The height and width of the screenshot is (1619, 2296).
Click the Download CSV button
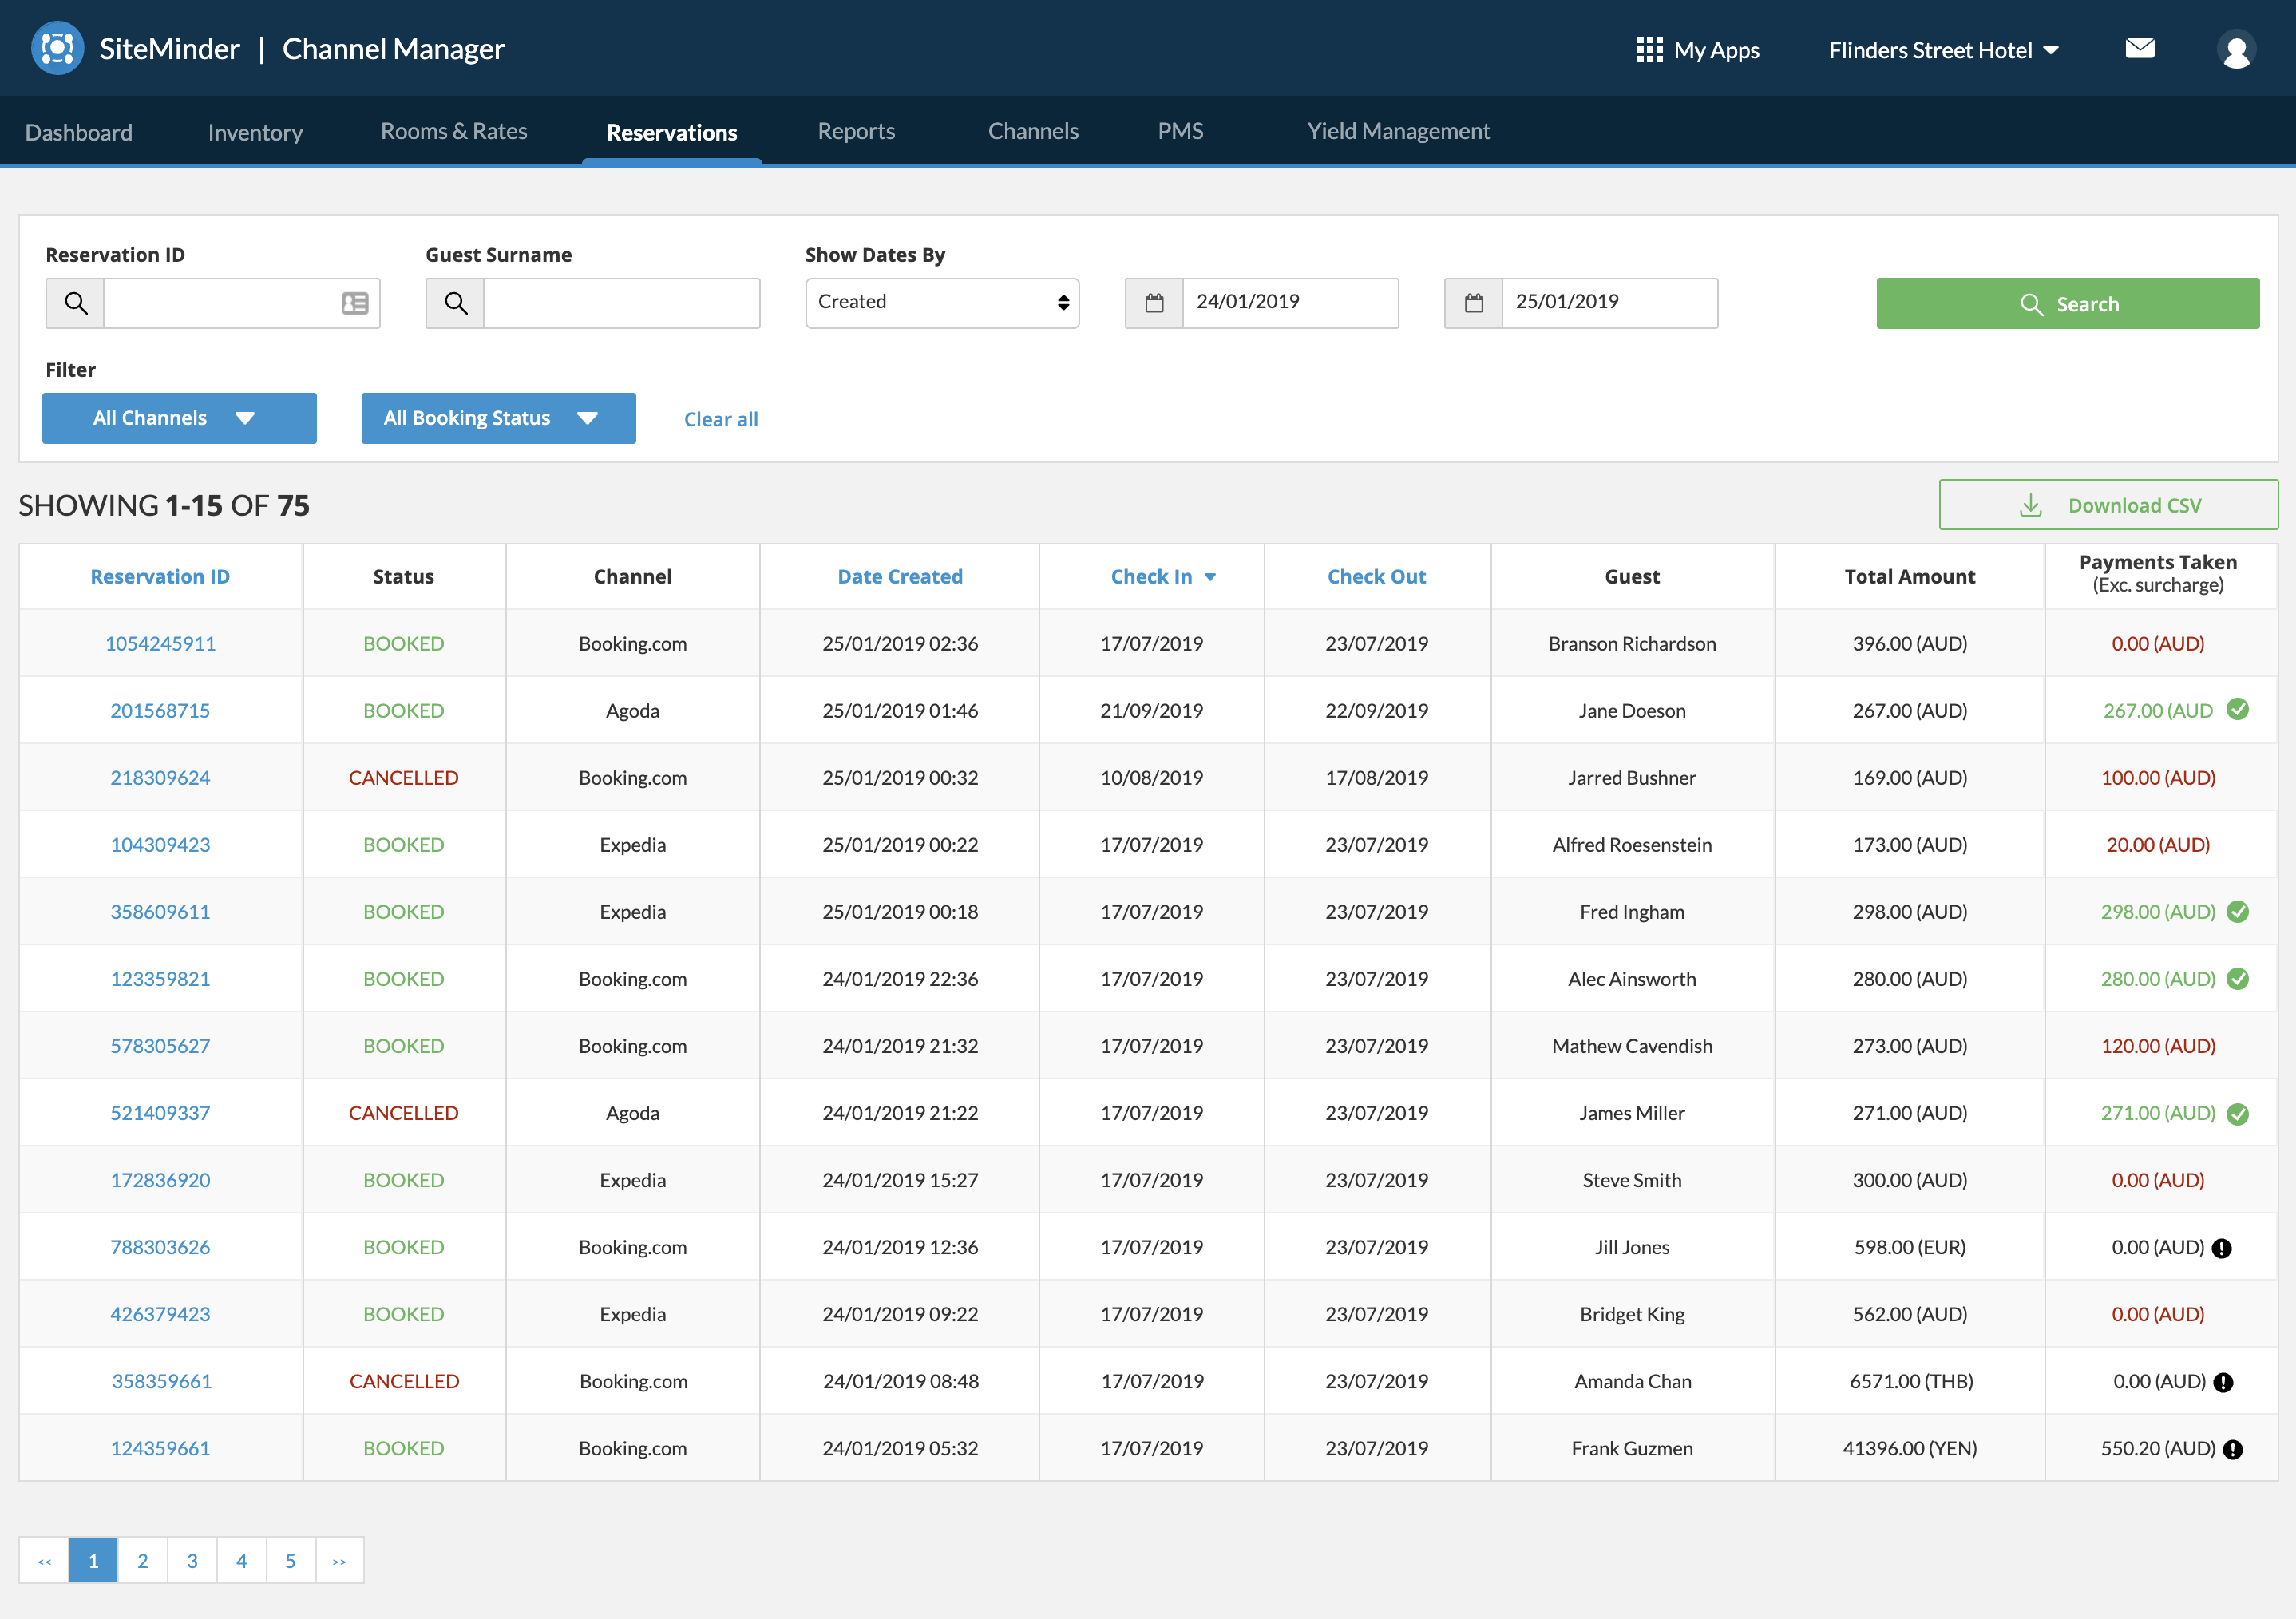[x=2108, y=505]
